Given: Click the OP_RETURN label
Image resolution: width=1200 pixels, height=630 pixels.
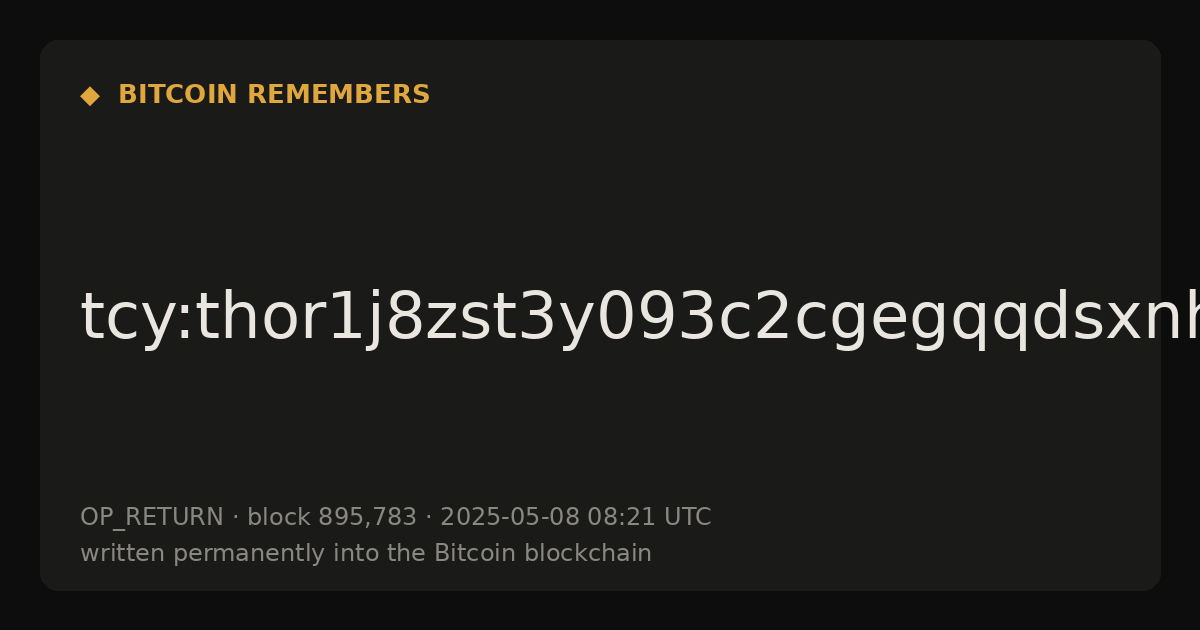Looking at the screenshot, I should tap(152, 517).
